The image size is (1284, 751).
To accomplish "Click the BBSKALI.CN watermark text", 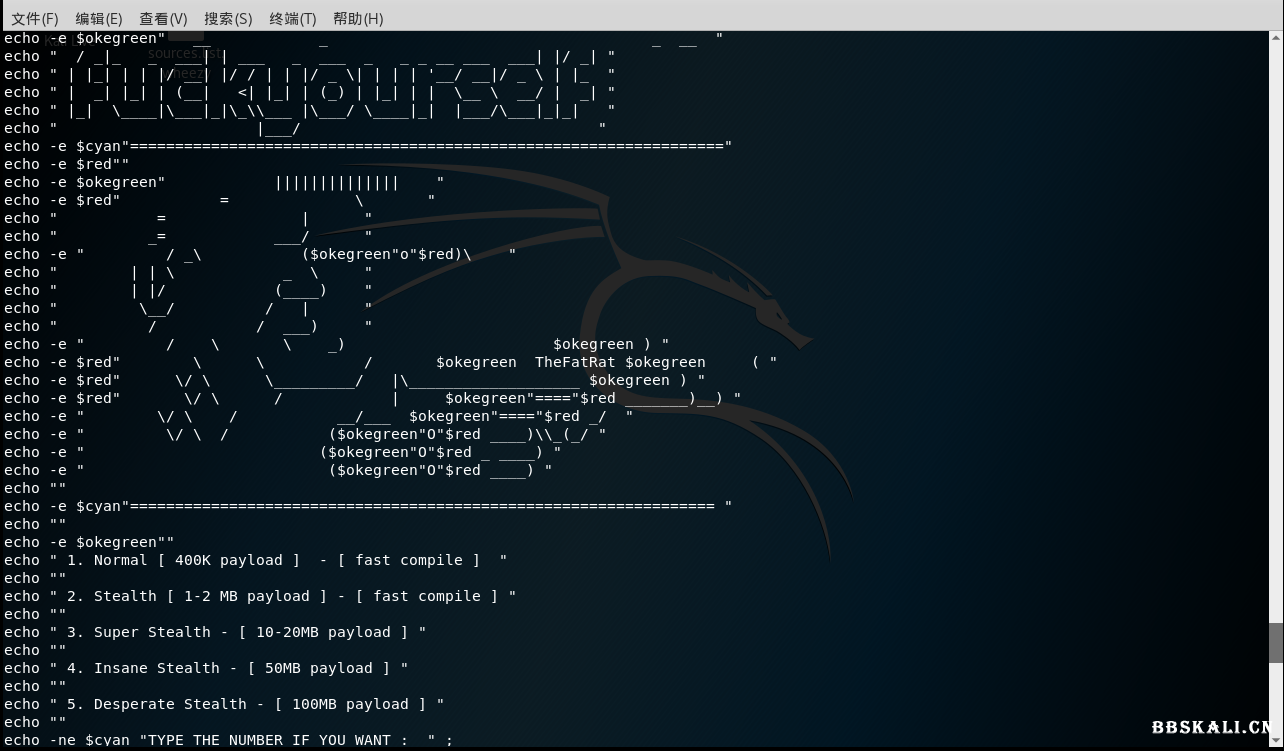I will (x=1215, y=728).
